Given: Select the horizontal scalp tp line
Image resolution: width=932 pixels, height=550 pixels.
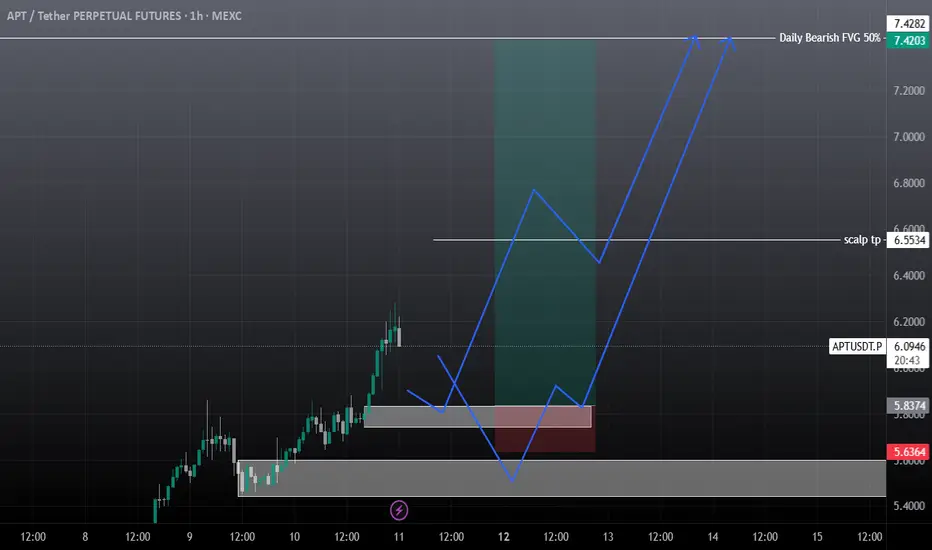Looking at the screenshot, I should tap(636, 240).
